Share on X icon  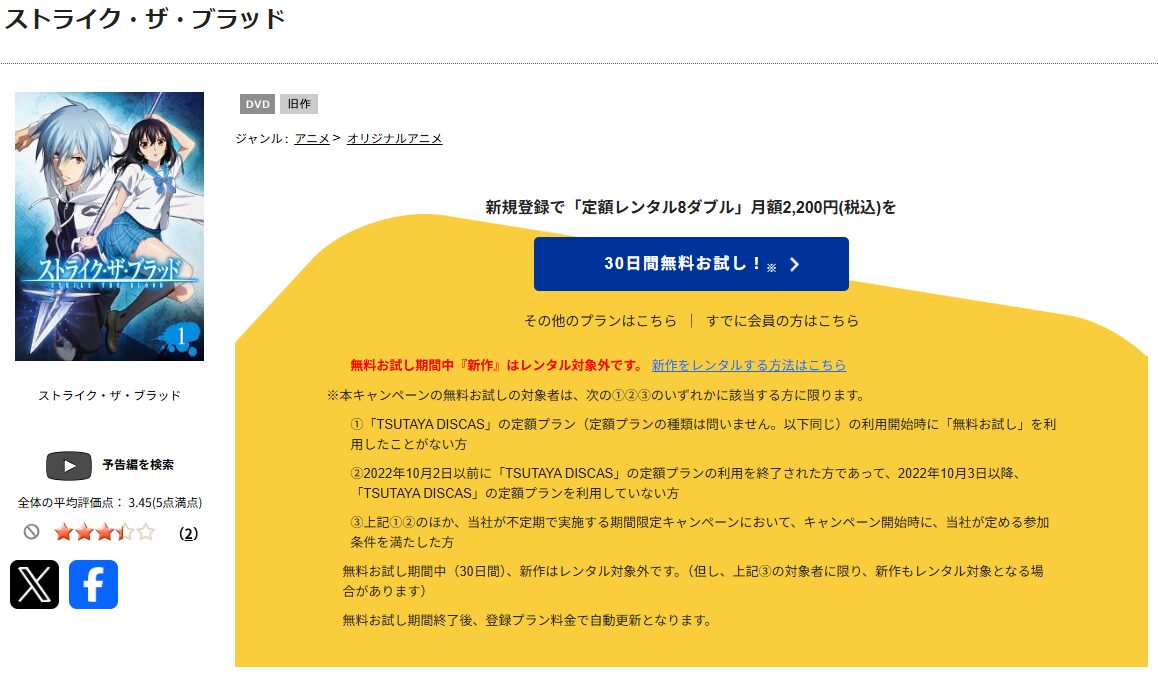(x=34, y=584)
